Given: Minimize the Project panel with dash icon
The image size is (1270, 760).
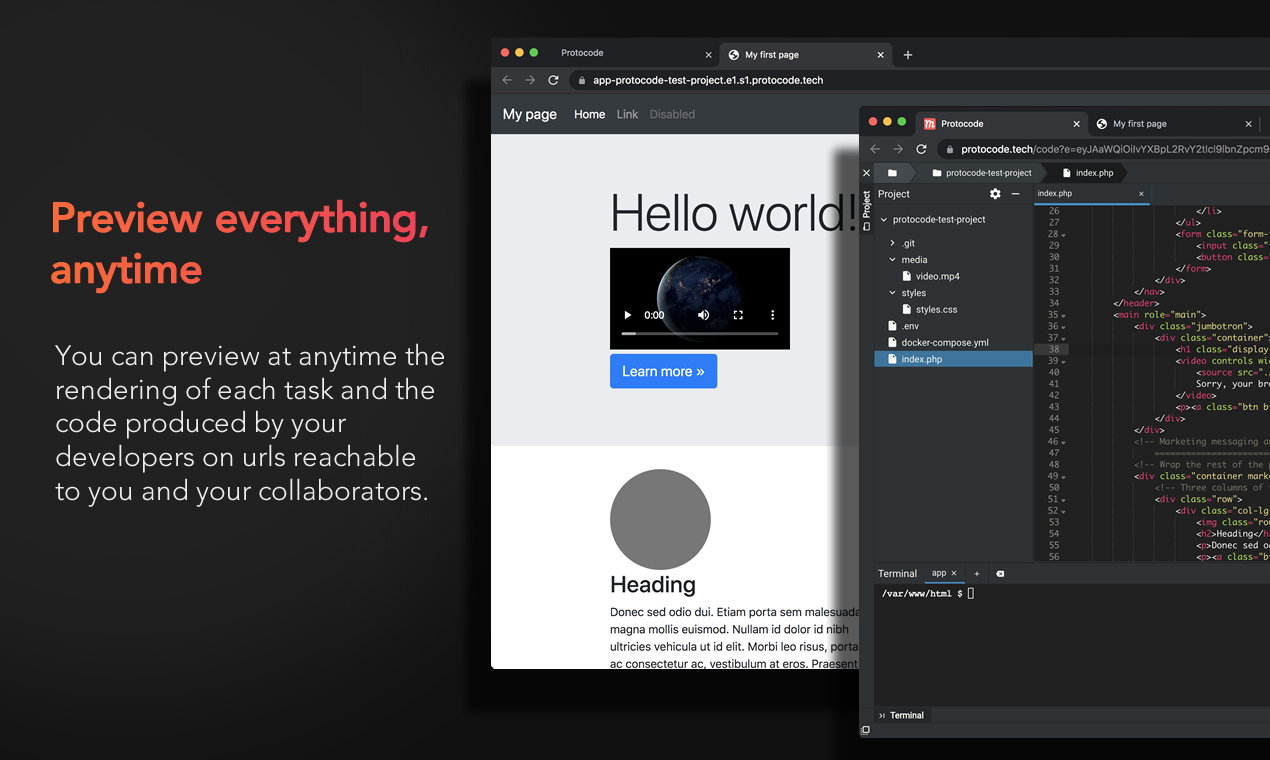Looking at the screenshot, I should tap(1016, 194).
